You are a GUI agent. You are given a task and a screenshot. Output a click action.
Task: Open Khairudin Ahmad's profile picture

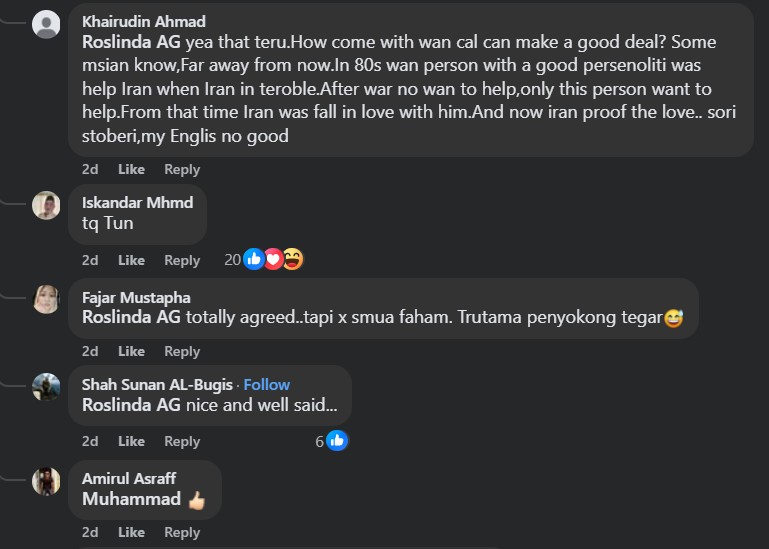tap(46, 24)
